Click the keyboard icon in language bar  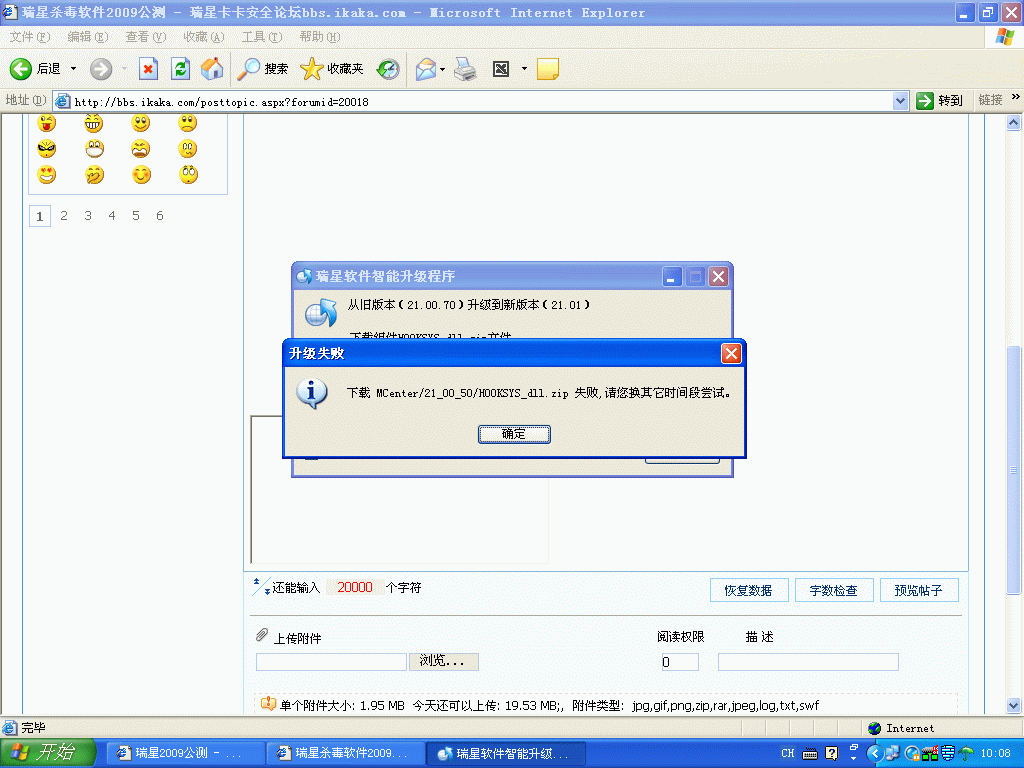pos(810,754)
